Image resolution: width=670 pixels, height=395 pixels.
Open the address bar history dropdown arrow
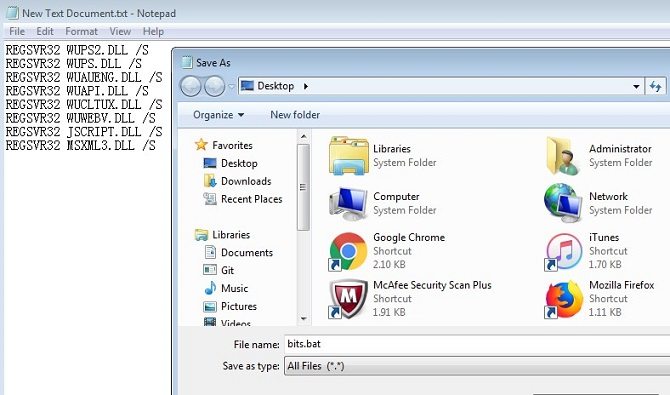(636, 86)
